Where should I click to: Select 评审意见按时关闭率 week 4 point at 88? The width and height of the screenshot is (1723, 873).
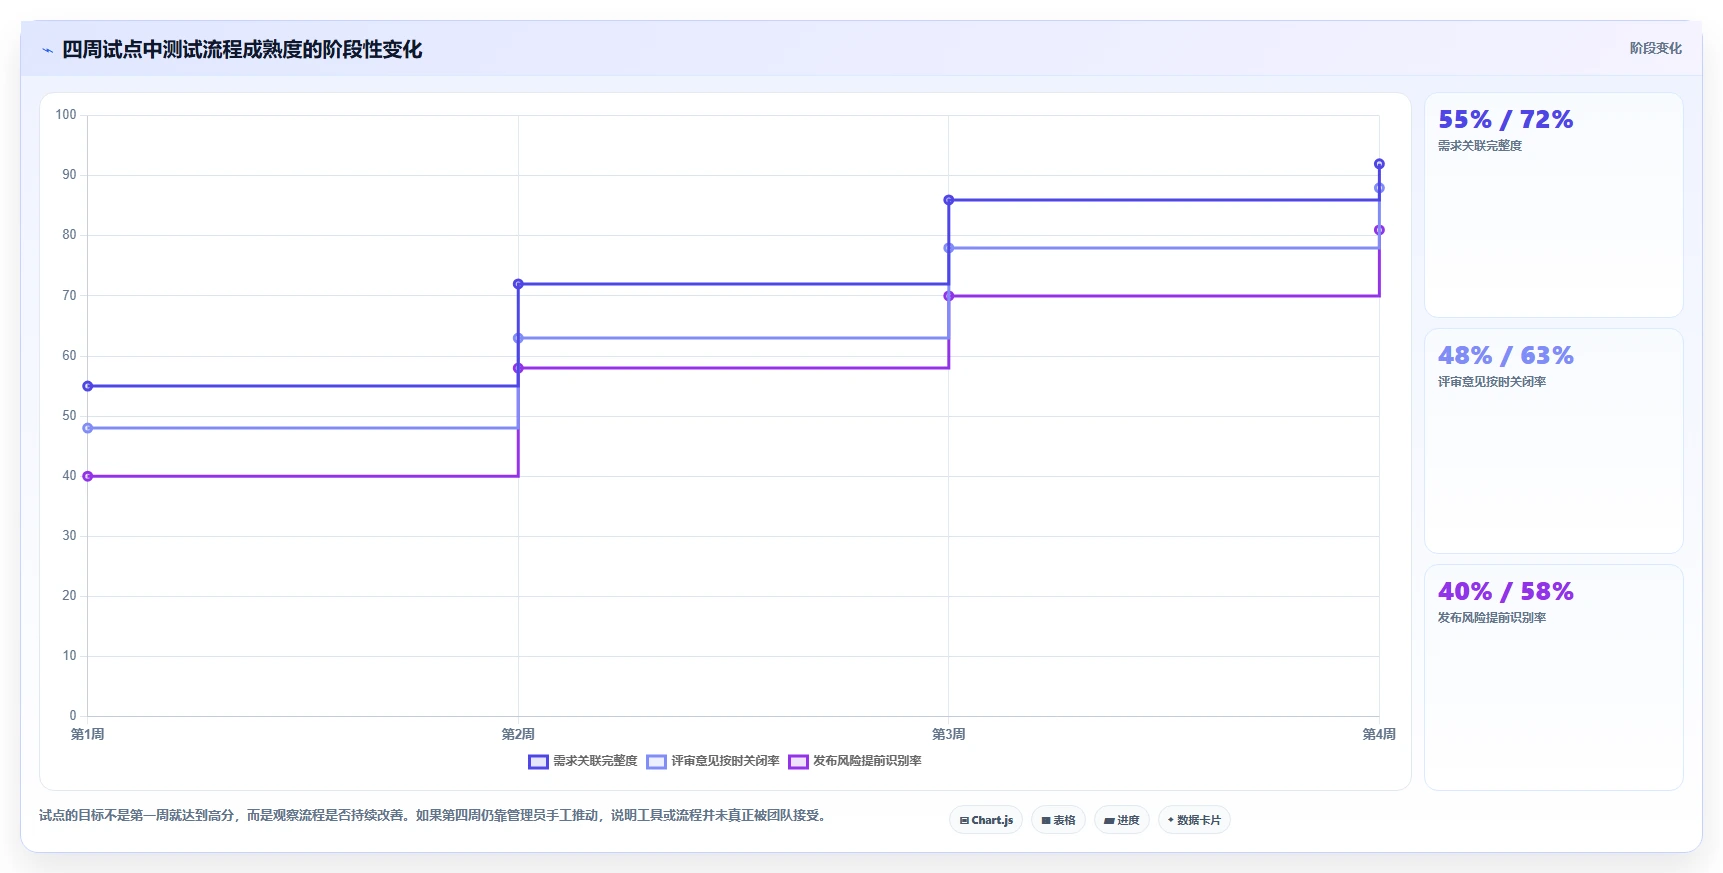[x=1379, y=188]
